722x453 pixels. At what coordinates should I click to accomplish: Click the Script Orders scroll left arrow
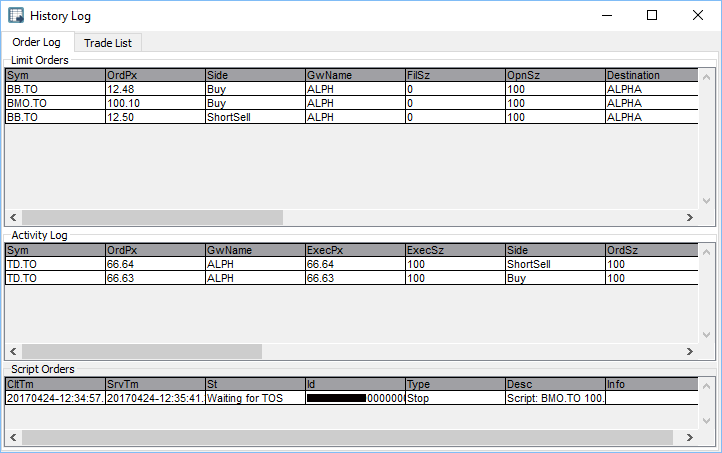[x=13, y=437]
